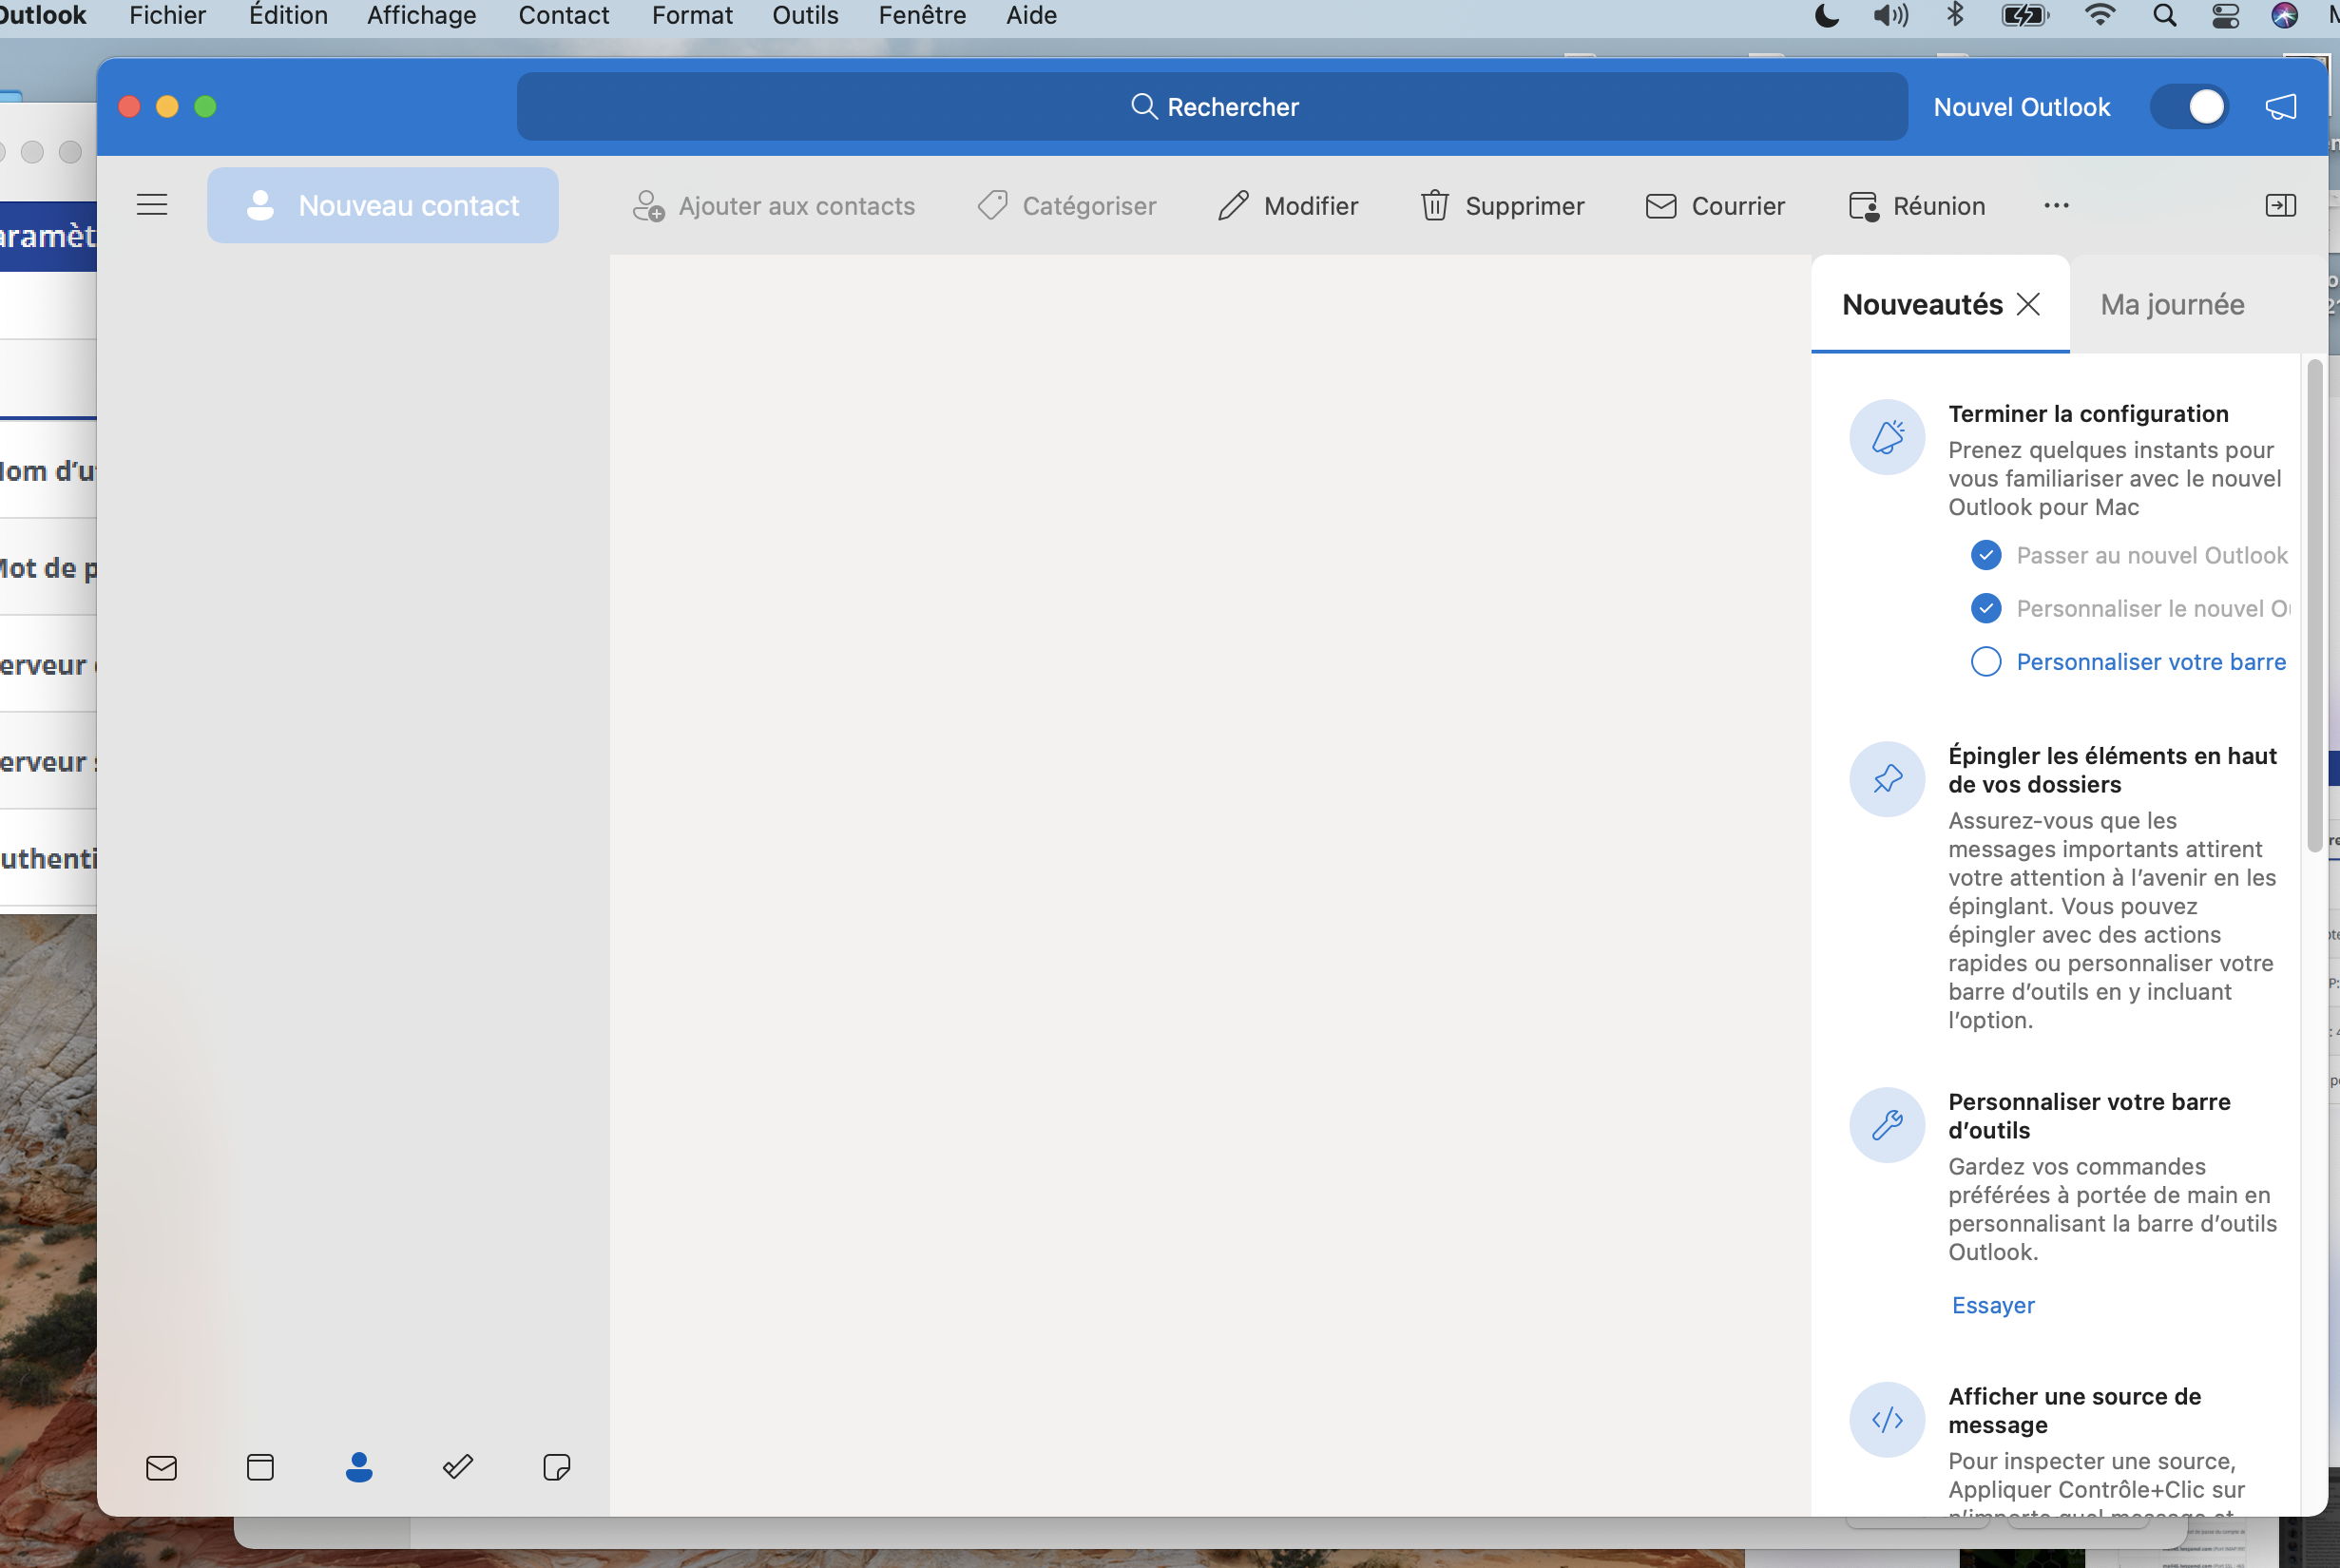The height and width of the screenshot is (1568, 2340).
Task: Click the megaphone announcements icon
Action: (2281, 107)
